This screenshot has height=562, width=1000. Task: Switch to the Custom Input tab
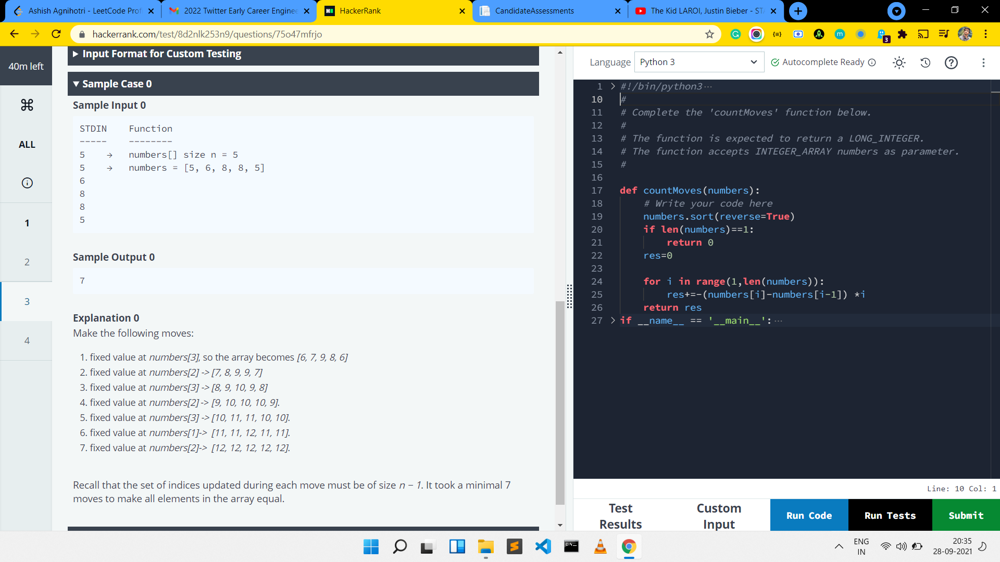click(718, 516)
